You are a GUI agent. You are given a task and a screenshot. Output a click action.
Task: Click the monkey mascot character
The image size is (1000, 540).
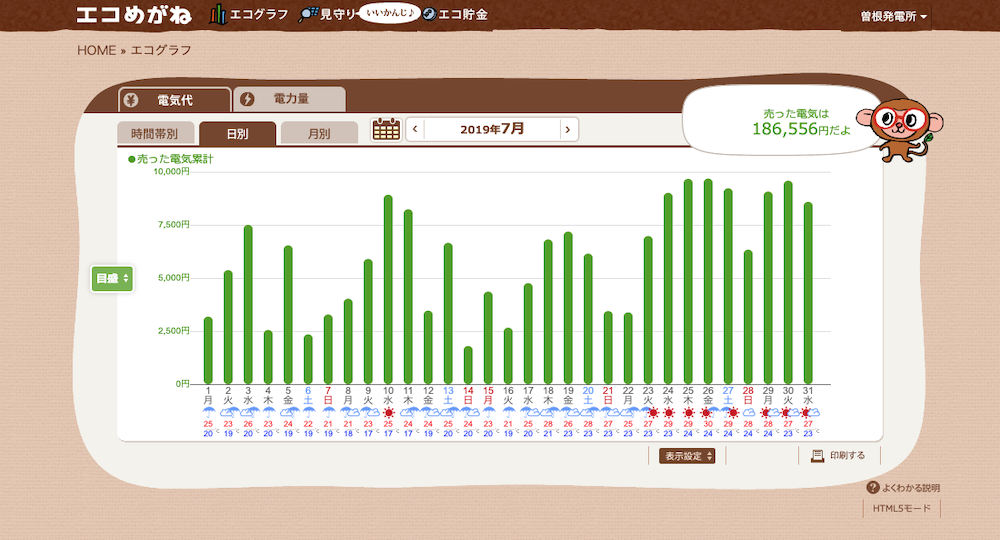[x=900, y=128]
